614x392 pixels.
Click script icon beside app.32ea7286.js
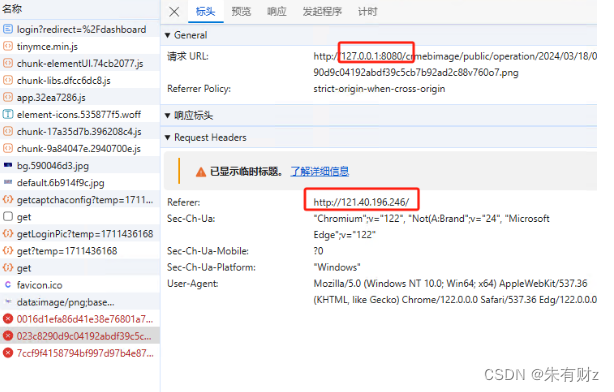8,97
